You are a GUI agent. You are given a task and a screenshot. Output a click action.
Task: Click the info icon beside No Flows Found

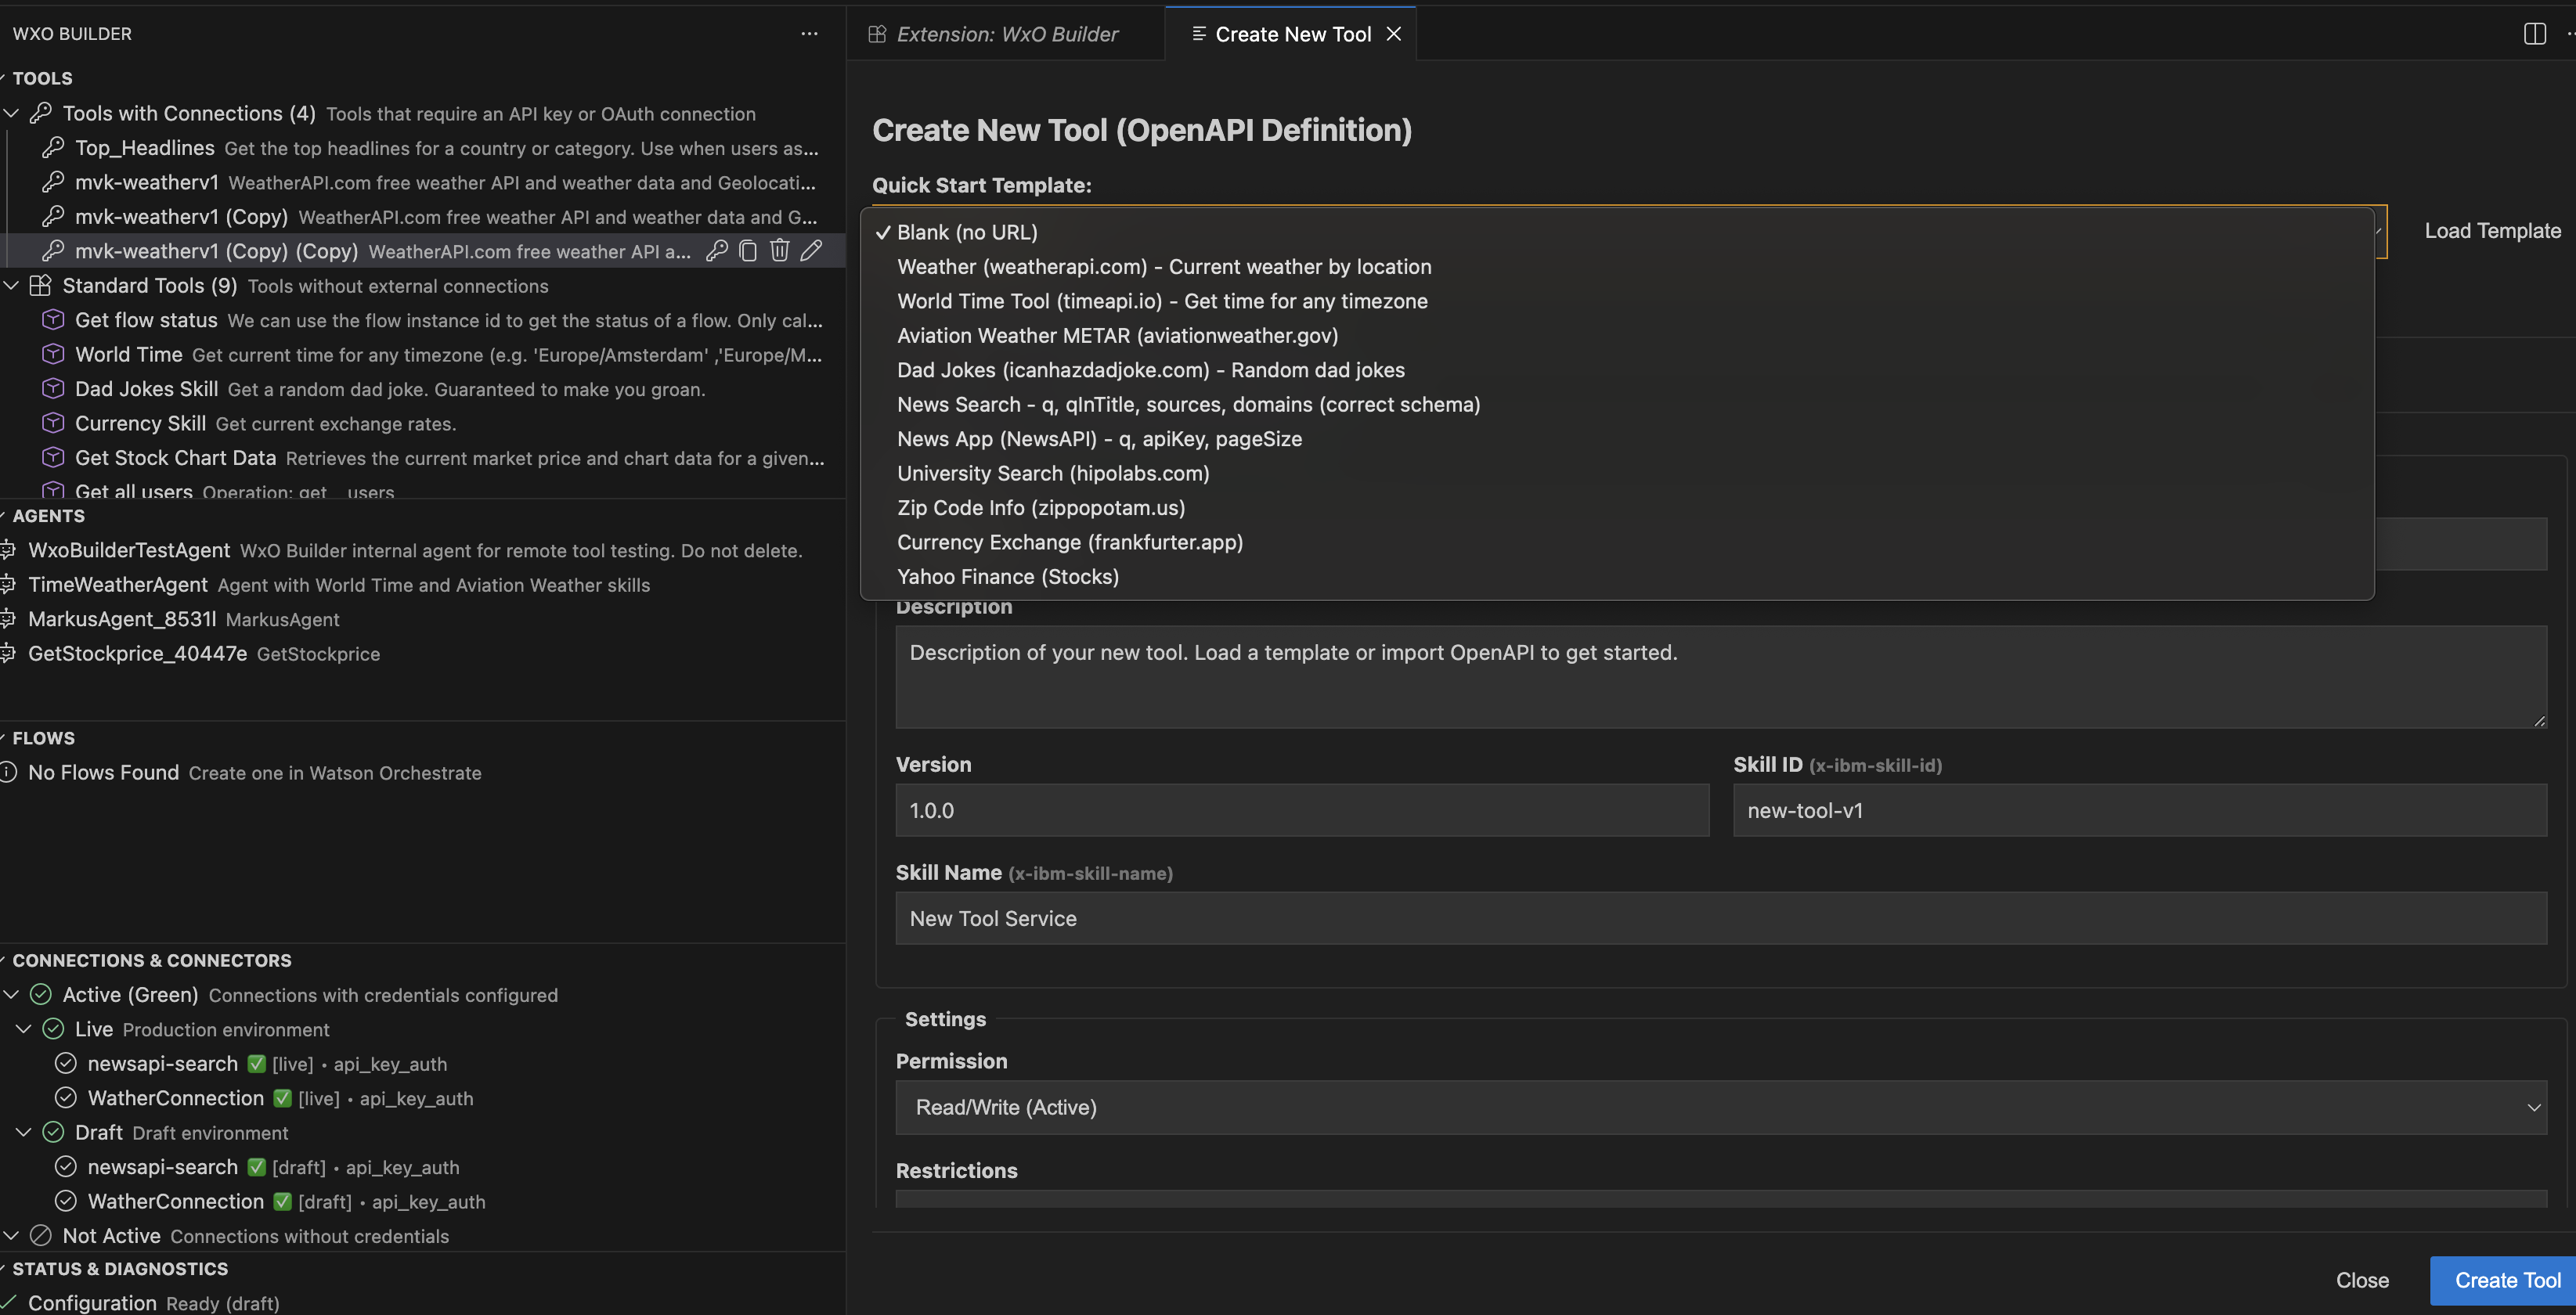8,772
